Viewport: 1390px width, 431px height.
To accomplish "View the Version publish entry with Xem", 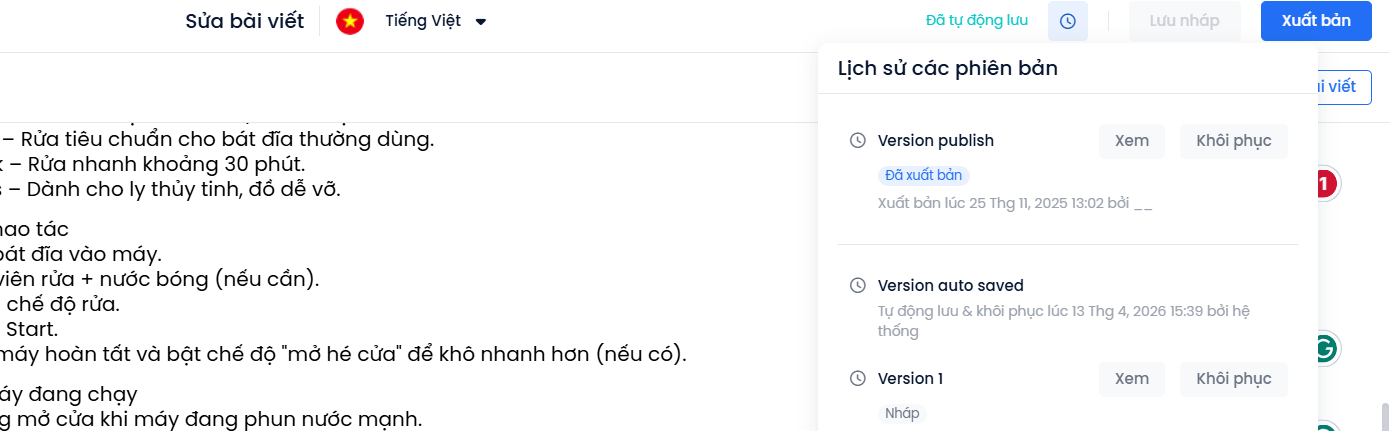I will [x=1132, y=141].
